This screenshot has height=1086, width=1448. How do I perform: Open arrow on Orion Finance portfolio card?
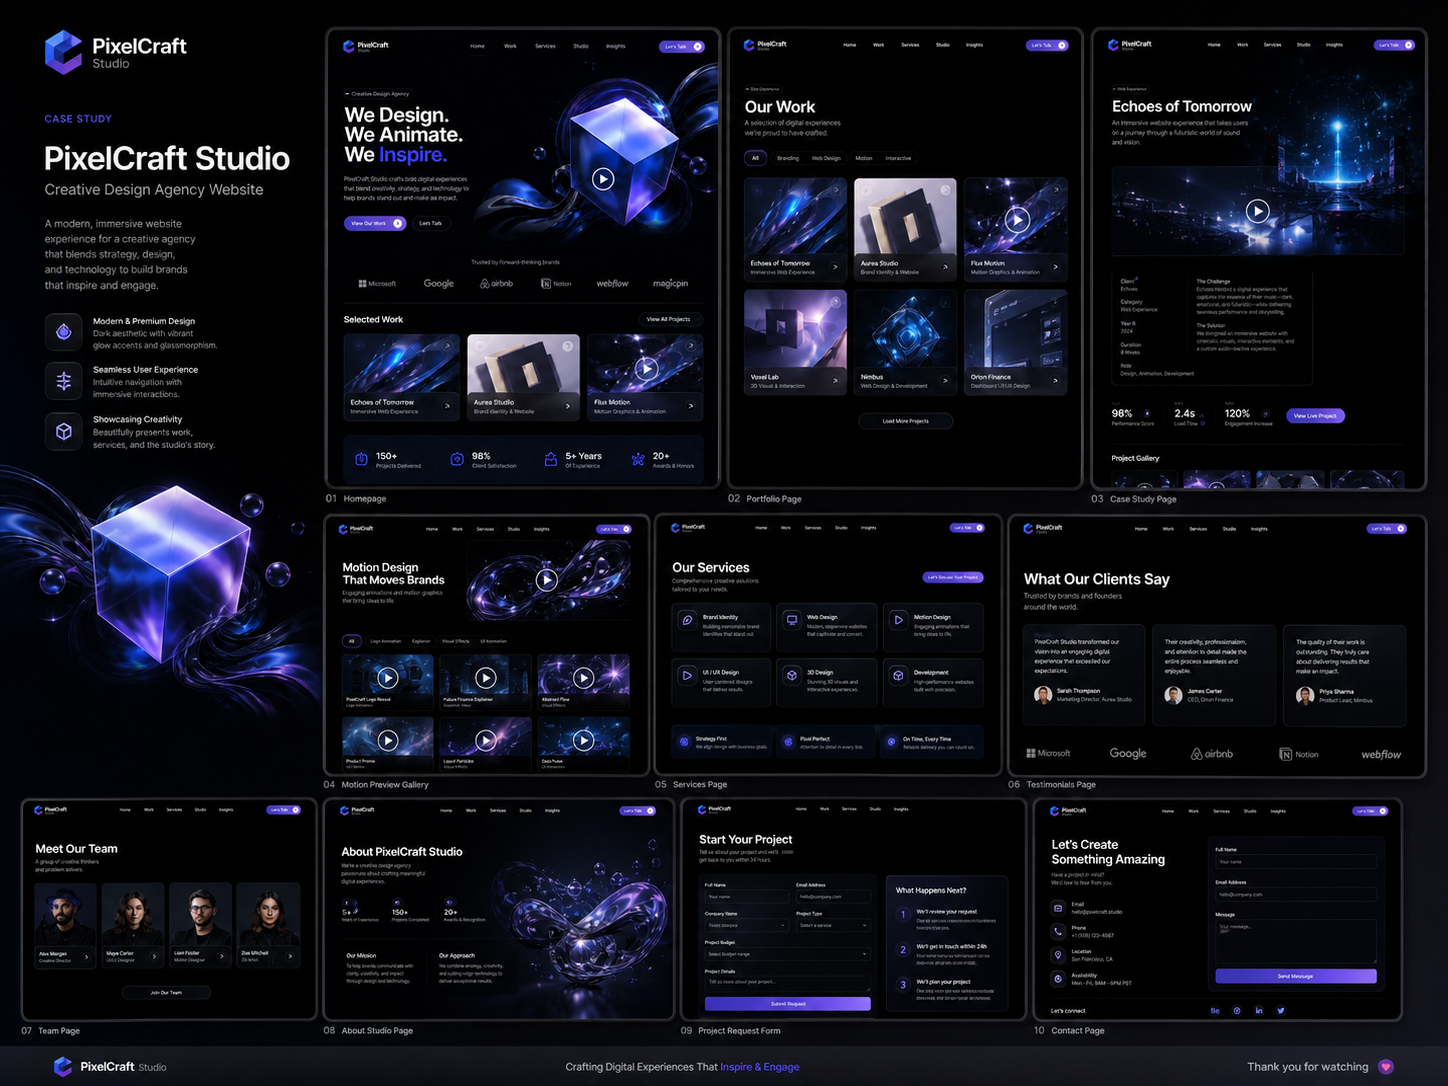tap(1055, 380)
